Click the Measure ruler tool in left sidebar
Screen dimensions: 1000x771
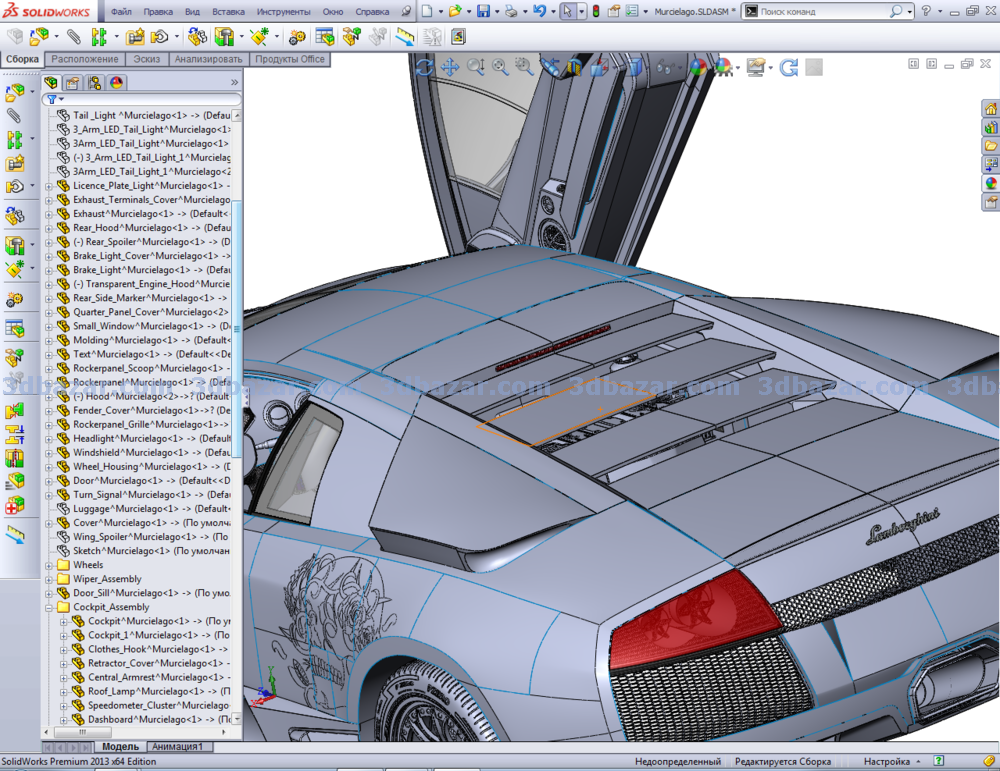[x=15, y=534]
